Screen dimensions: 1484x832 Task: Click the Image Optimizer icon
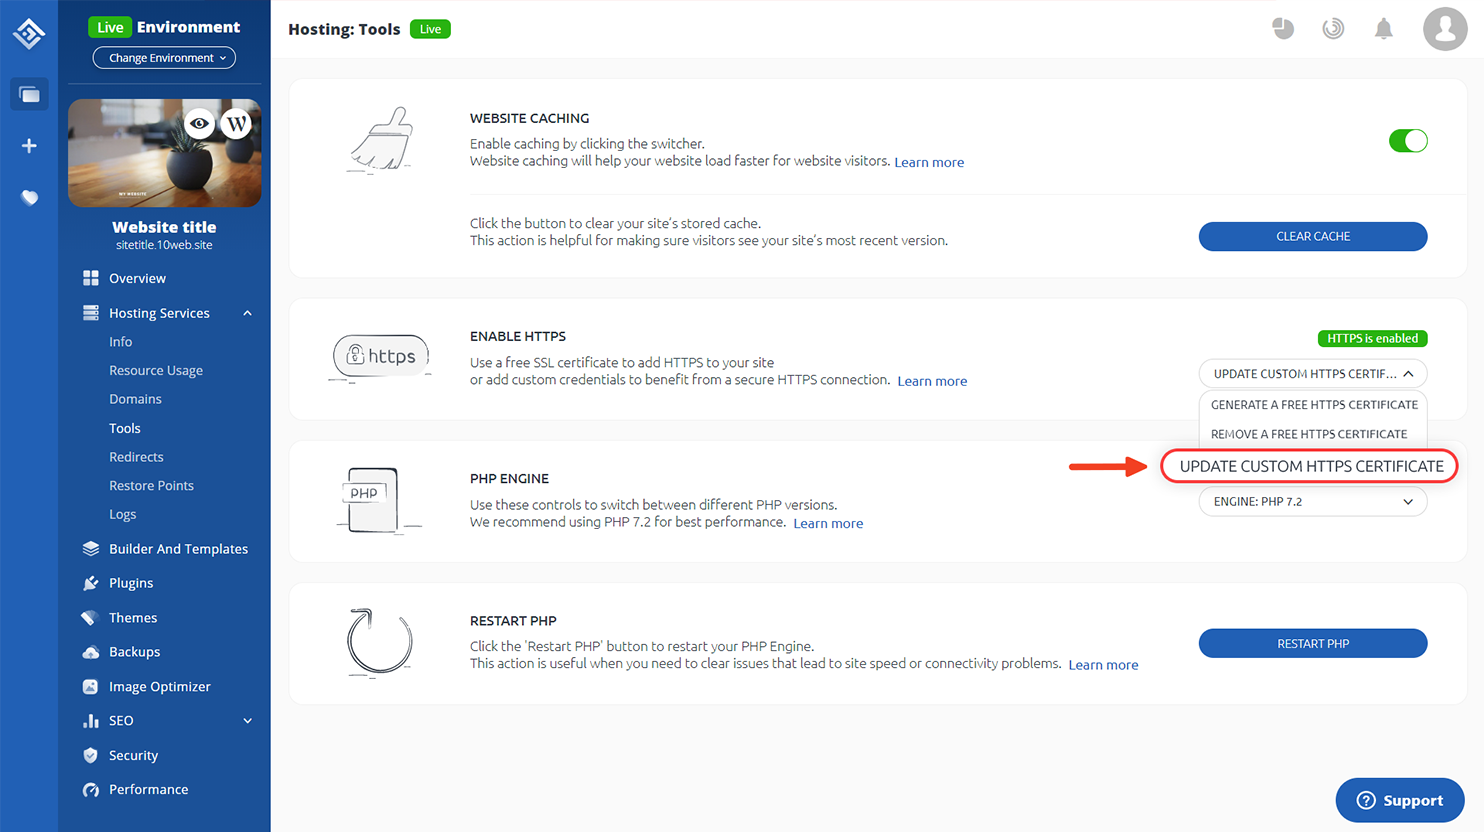tap(91, 687)
